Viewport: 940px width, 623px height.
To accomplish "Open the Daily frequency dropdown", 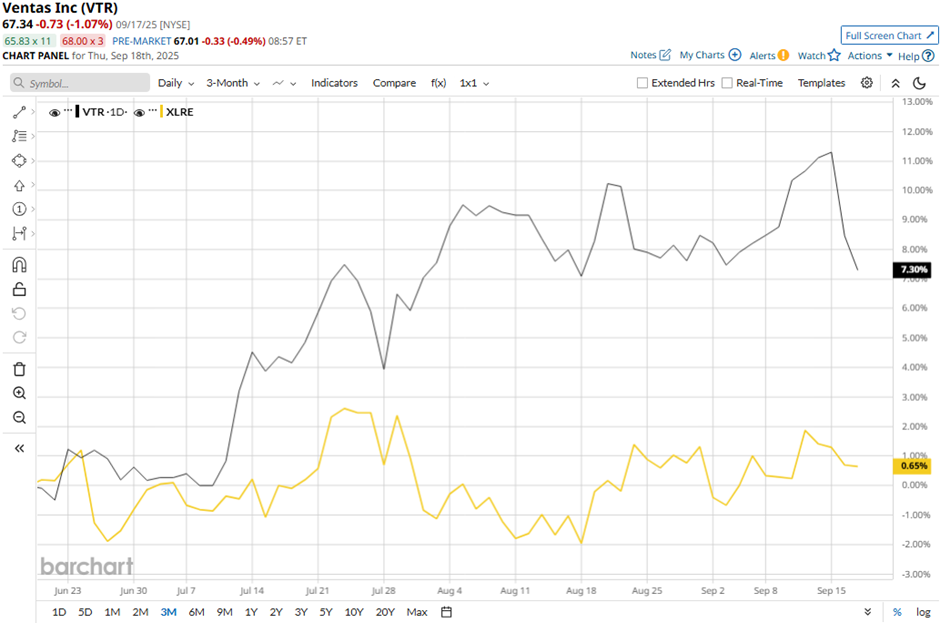I will 176,83.
